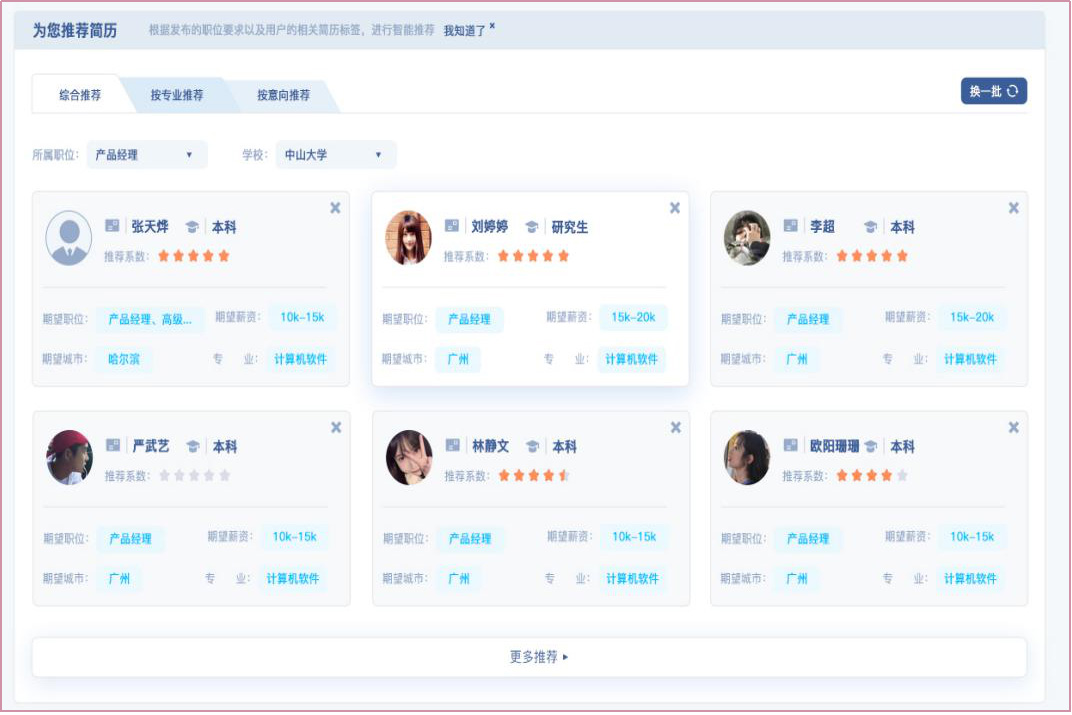
Task: Open the 按专业推荐 tab
Action: point(177,95)
